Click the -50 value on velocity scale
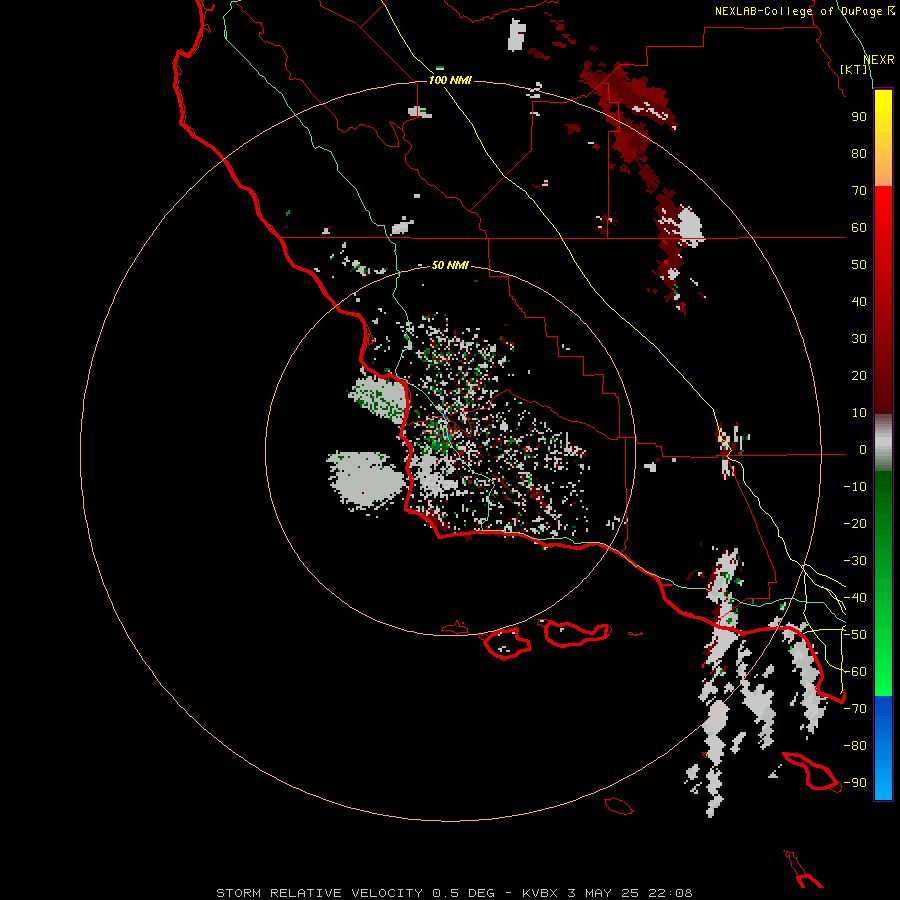The width and height of the screenshot is (900, 900). point(855,635)
